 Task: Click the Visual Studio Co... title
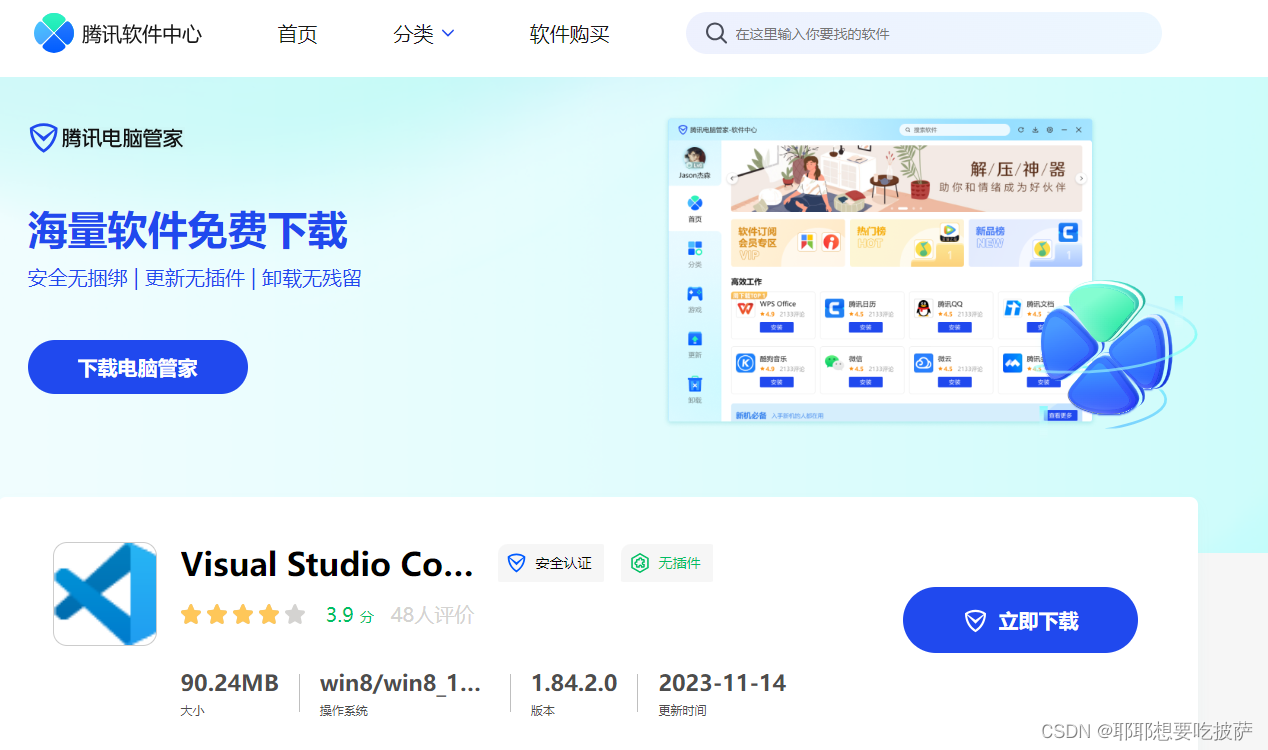tap(327, 564)
